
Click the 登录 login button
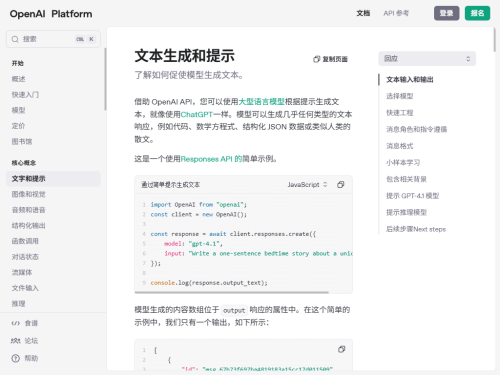click(446, 13)
